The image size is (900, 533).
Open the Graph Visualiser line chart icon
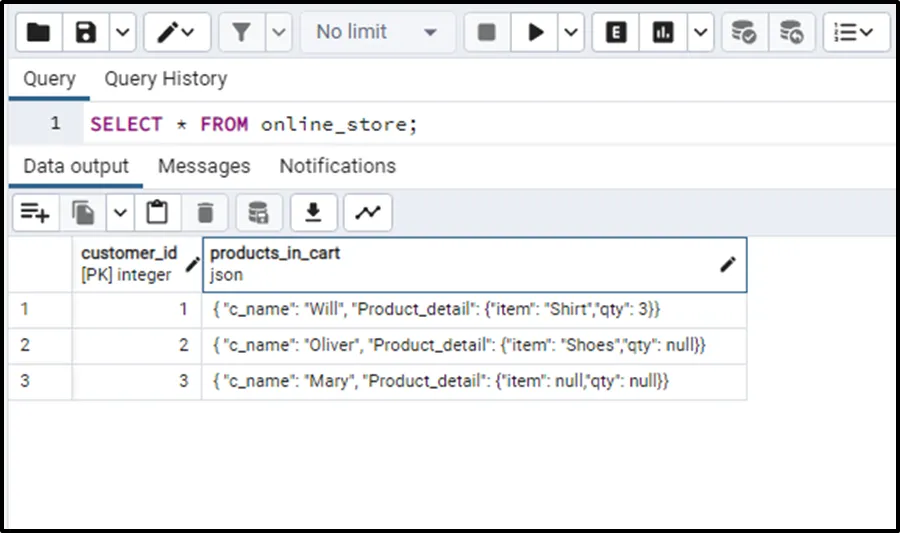(x=368, y=212)
